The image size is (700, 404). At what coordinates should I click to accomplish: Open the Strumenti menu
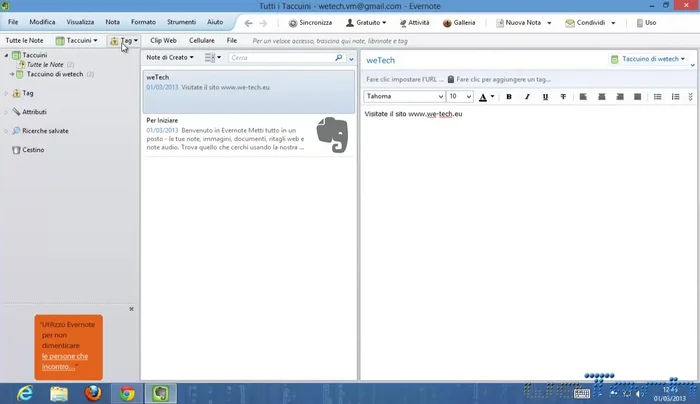click(x=180, y=21)
